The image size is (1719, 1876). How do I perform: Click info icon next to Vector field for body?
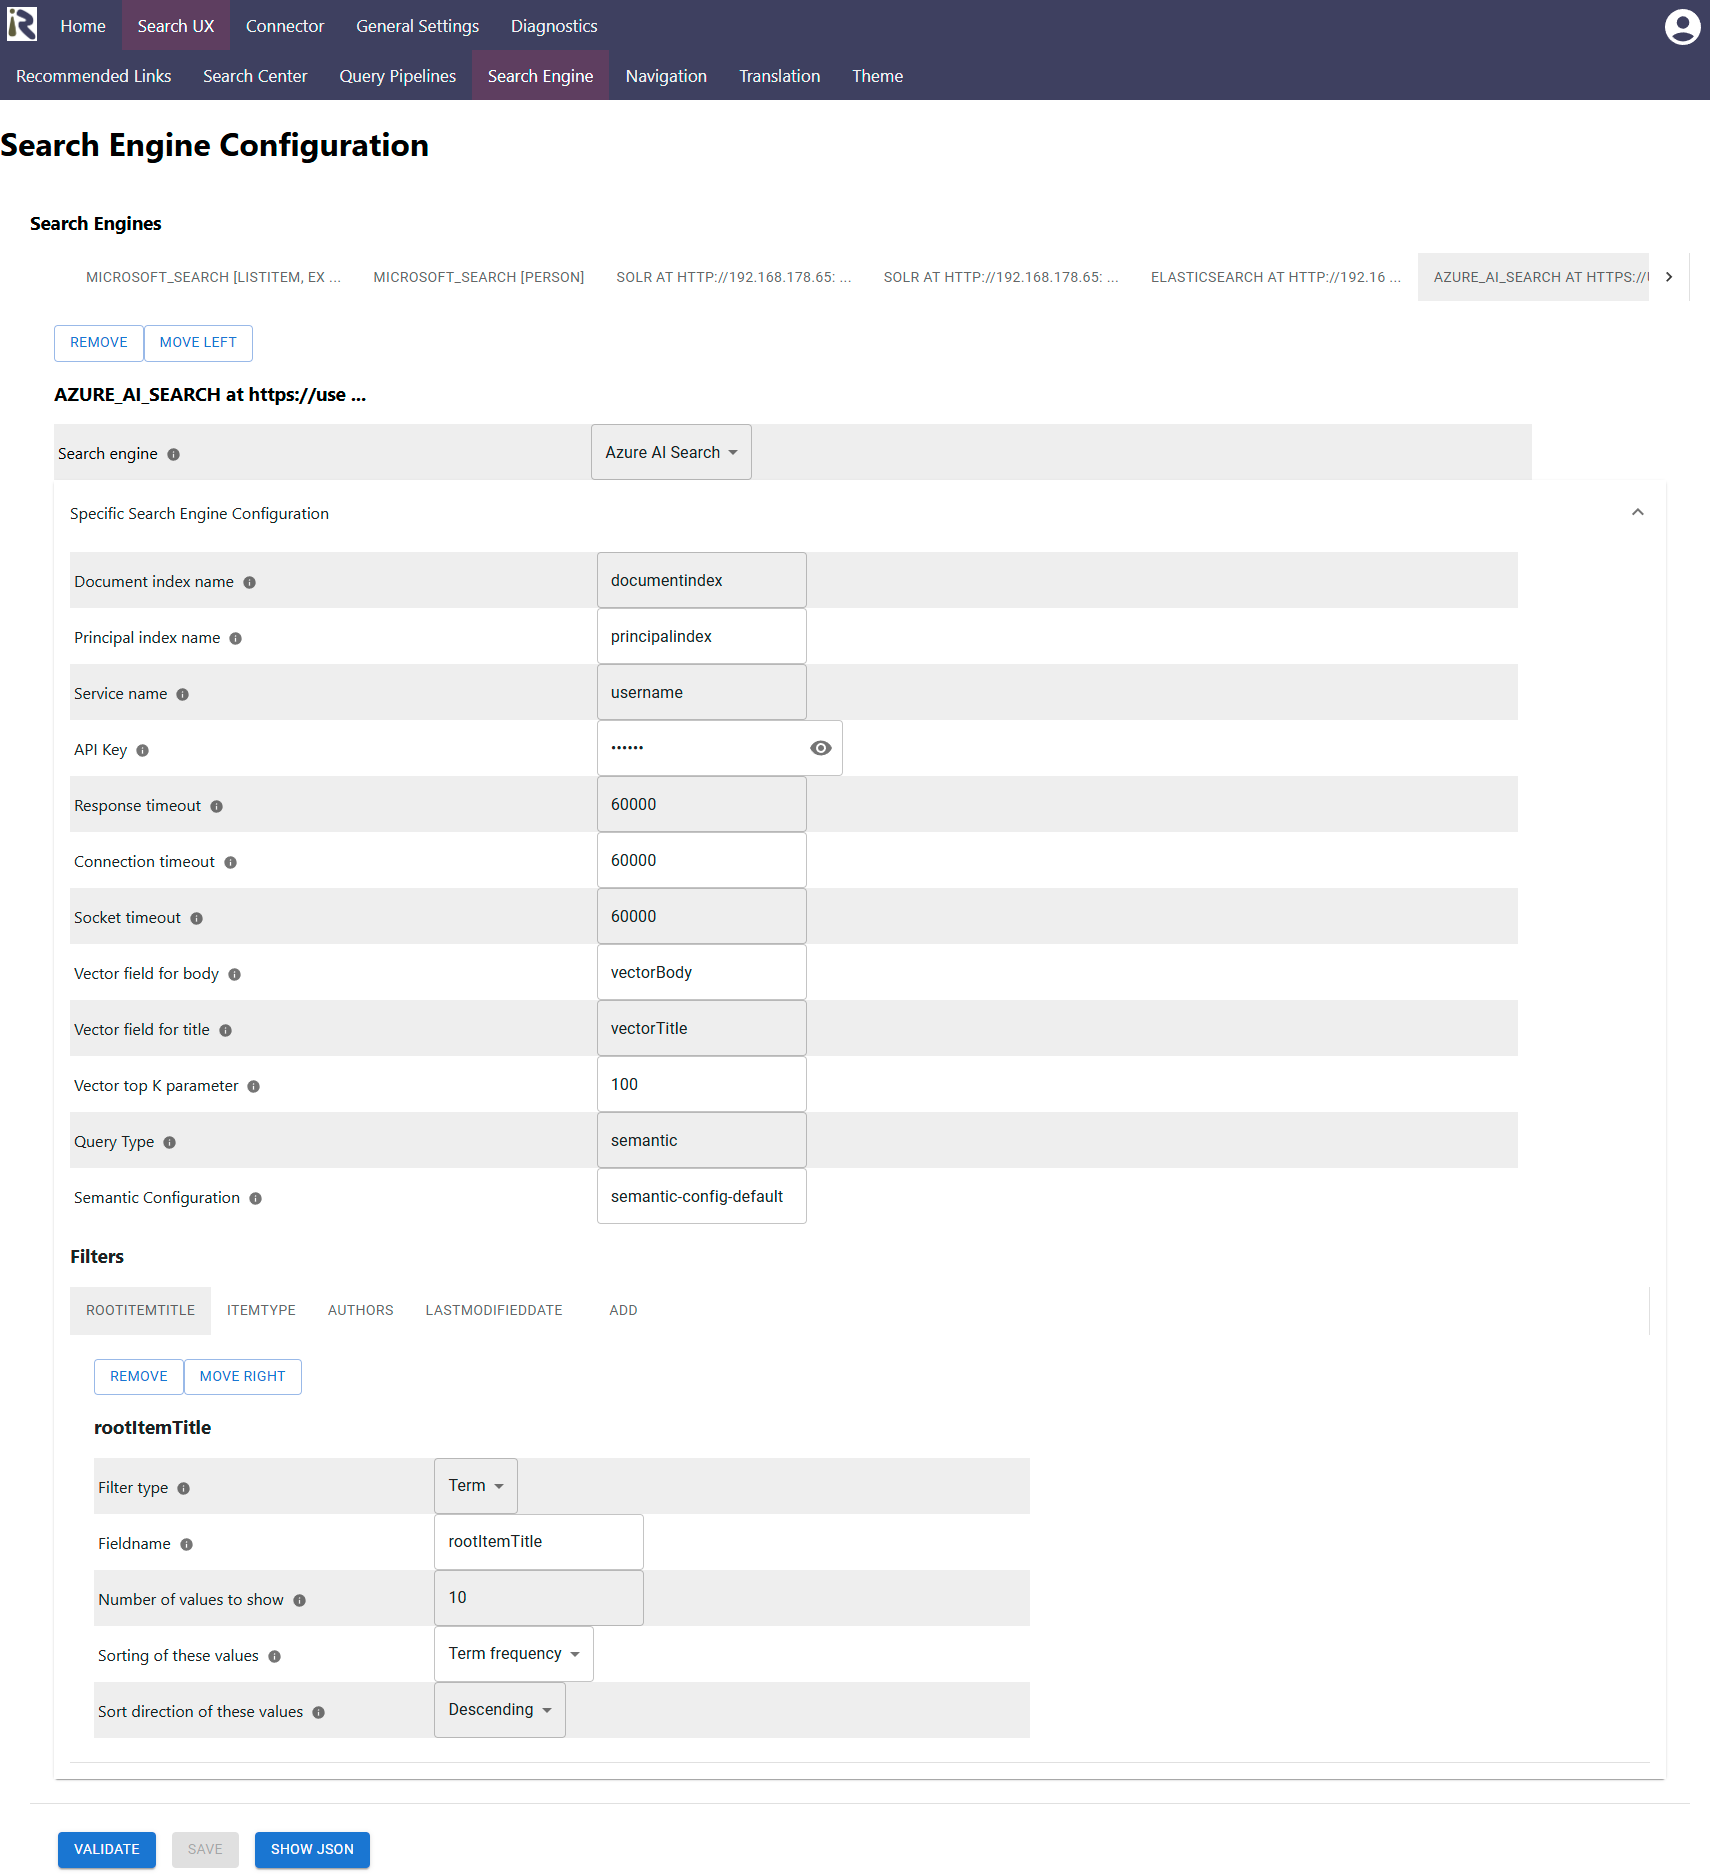point(235,974)
